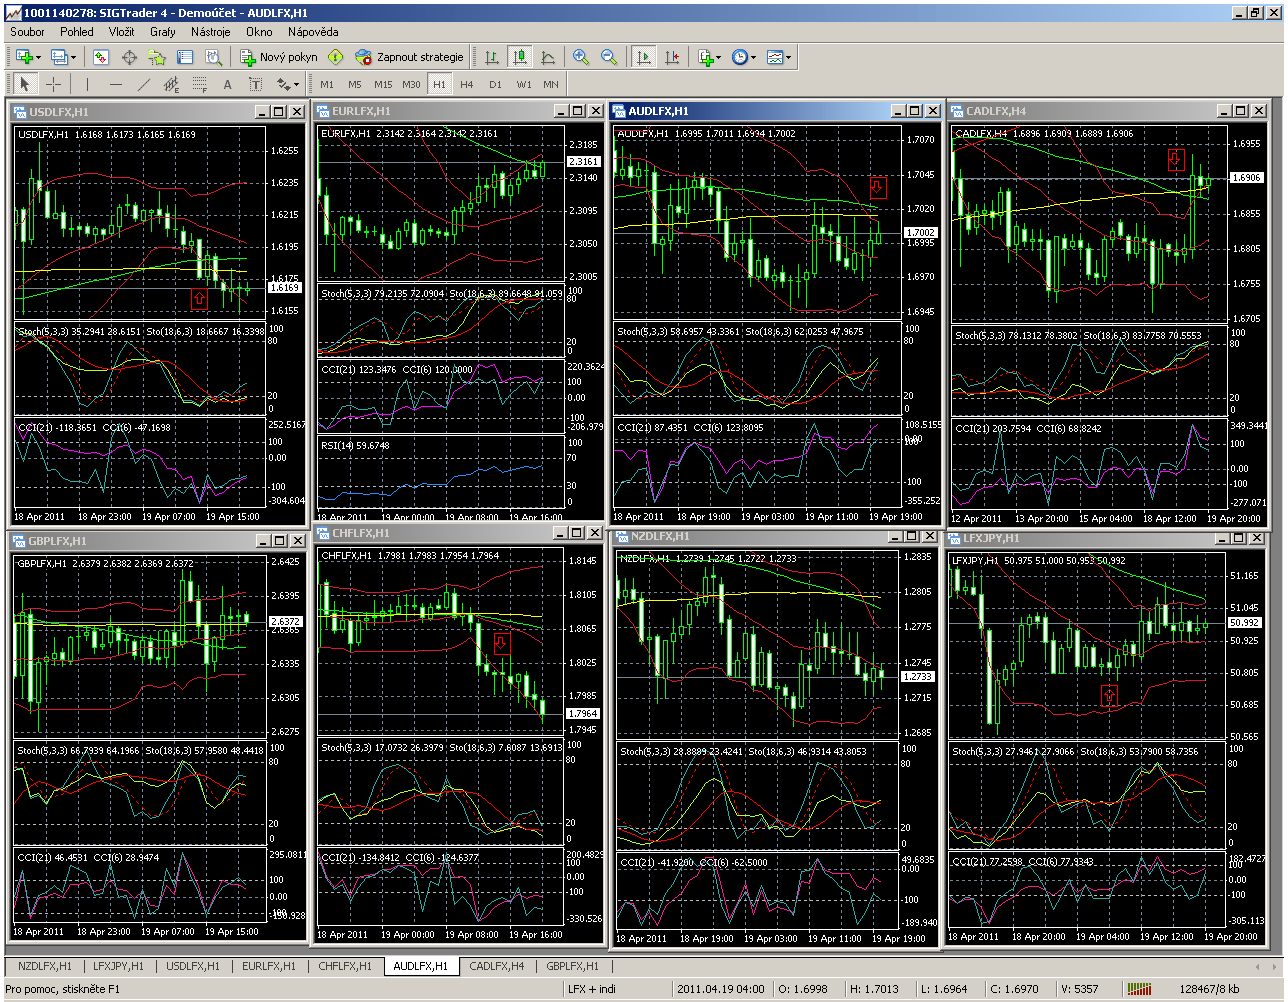Select the Text Label tool
This screenshot has width=1288, height=1002.
coord(255,84)
